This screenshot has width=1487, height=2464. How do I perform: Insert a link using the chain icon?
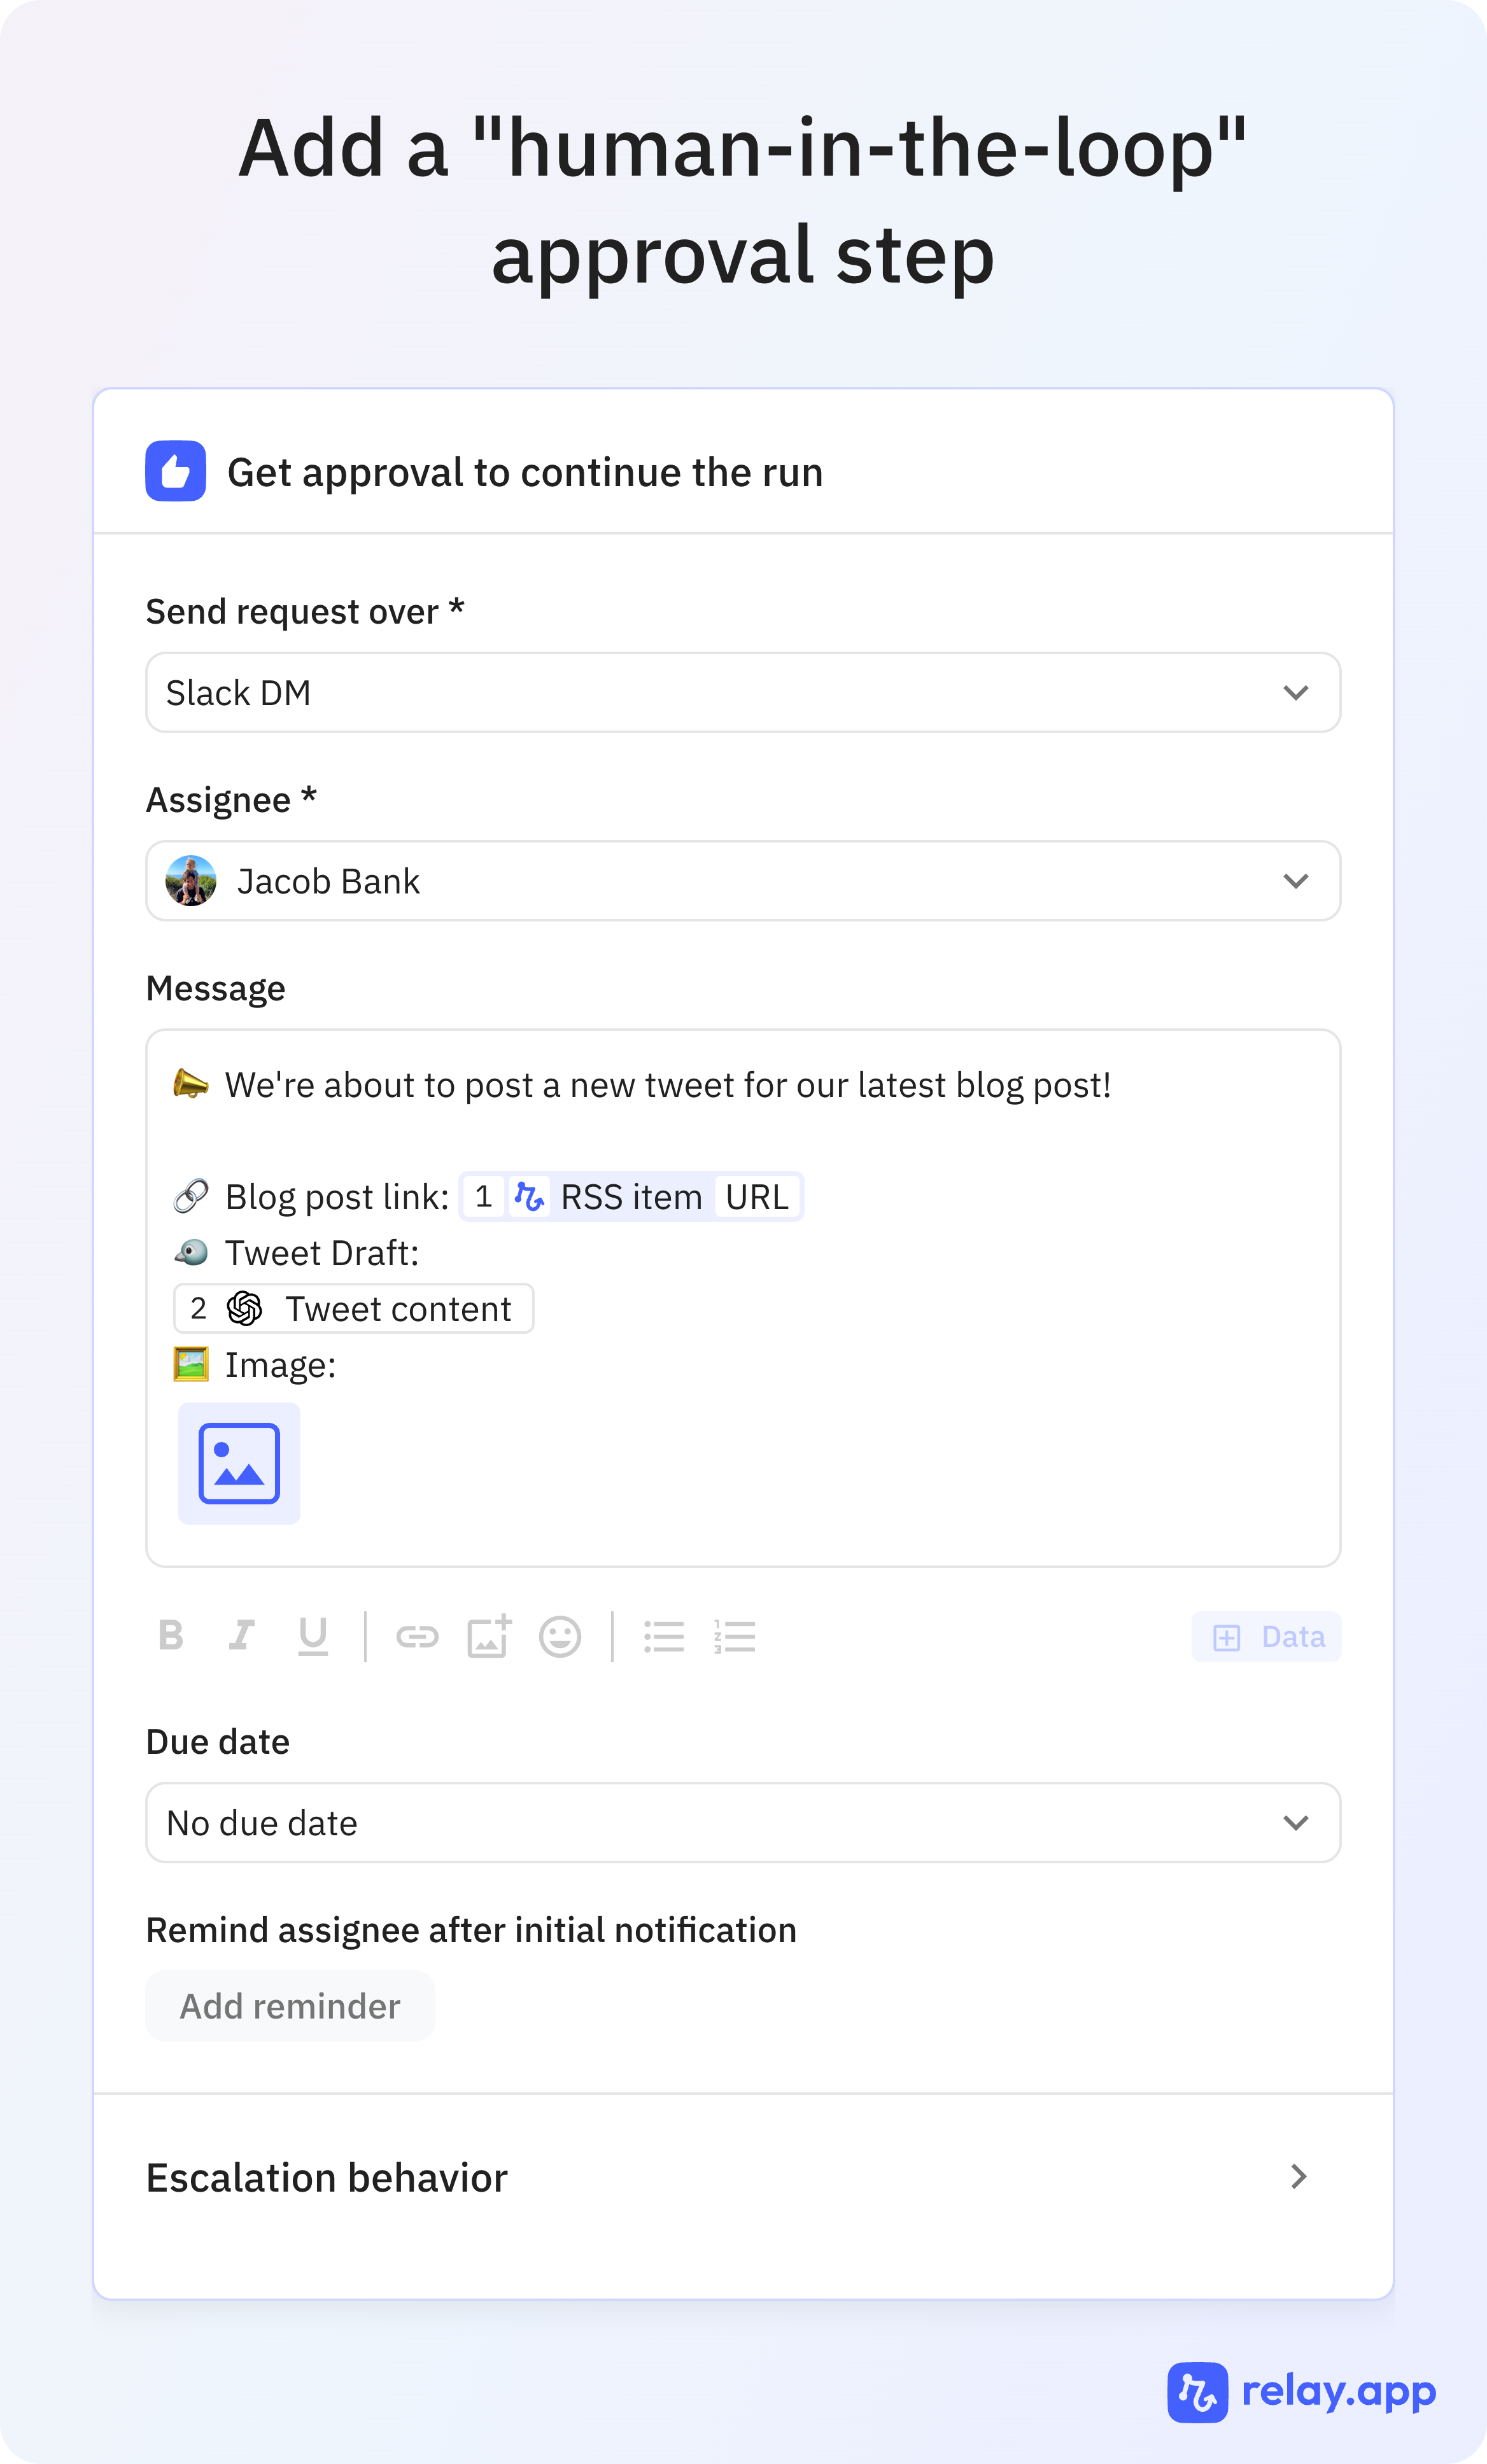[417, 1637]
